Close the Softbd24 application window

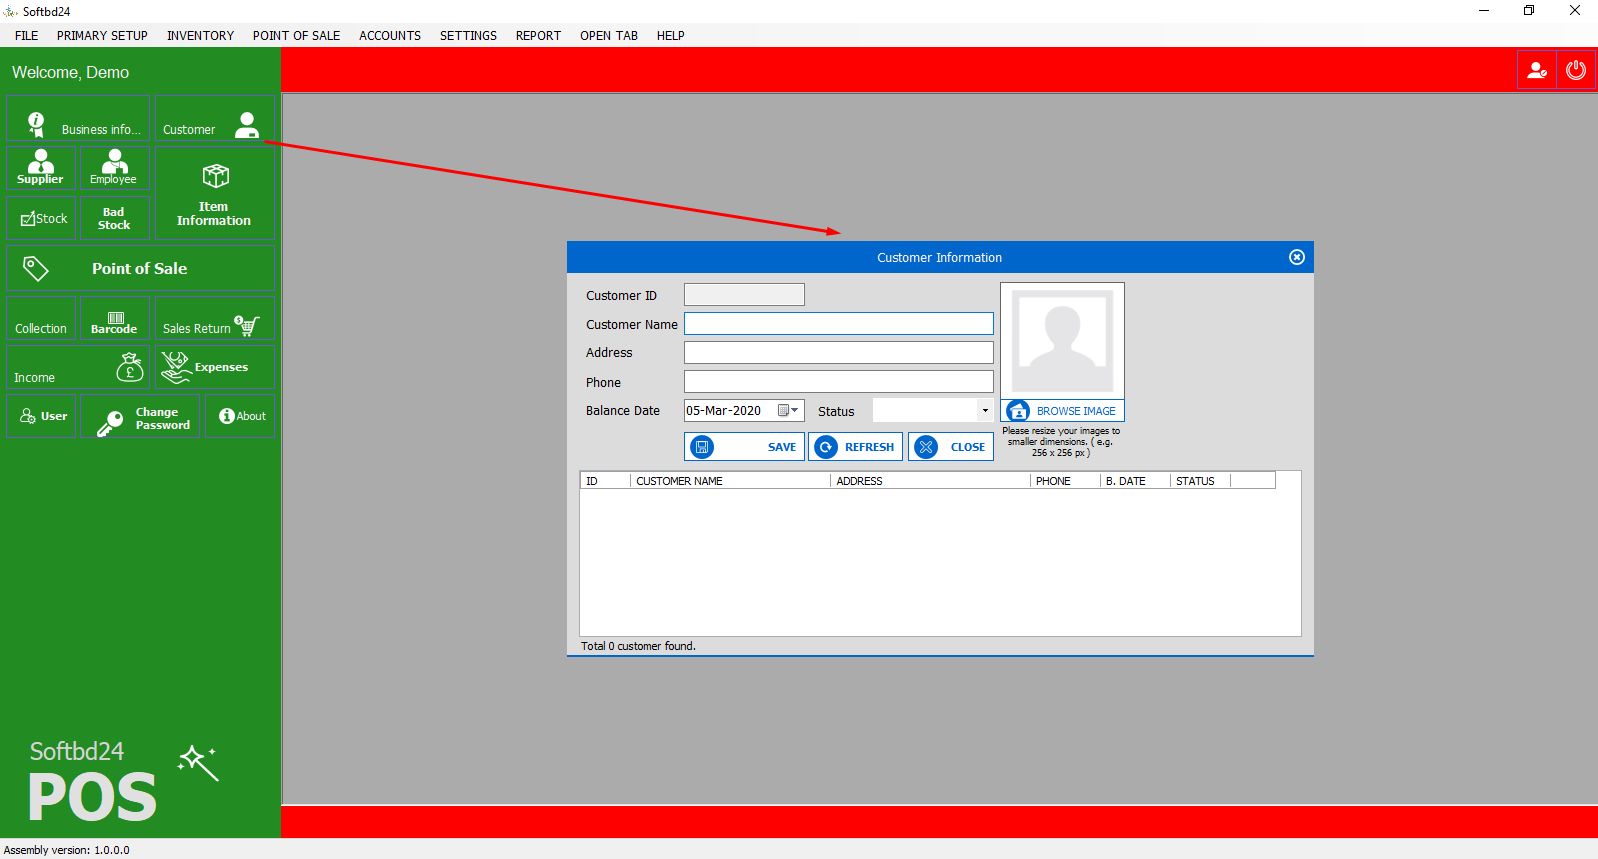pyautogui.click(x=1575, y=11)
